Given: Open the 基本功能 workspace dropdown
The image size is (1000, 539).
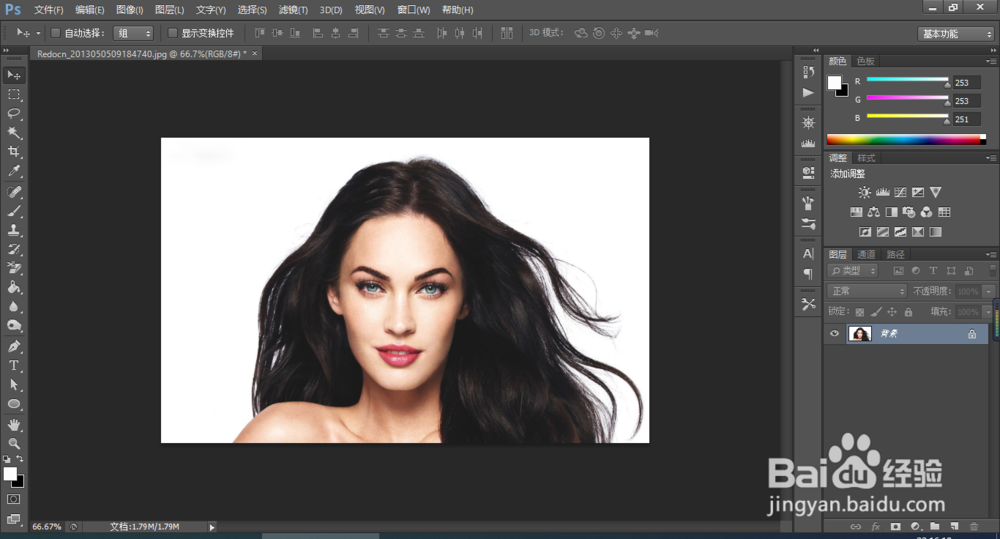Looking at the screenshot, I should [956, 34].
